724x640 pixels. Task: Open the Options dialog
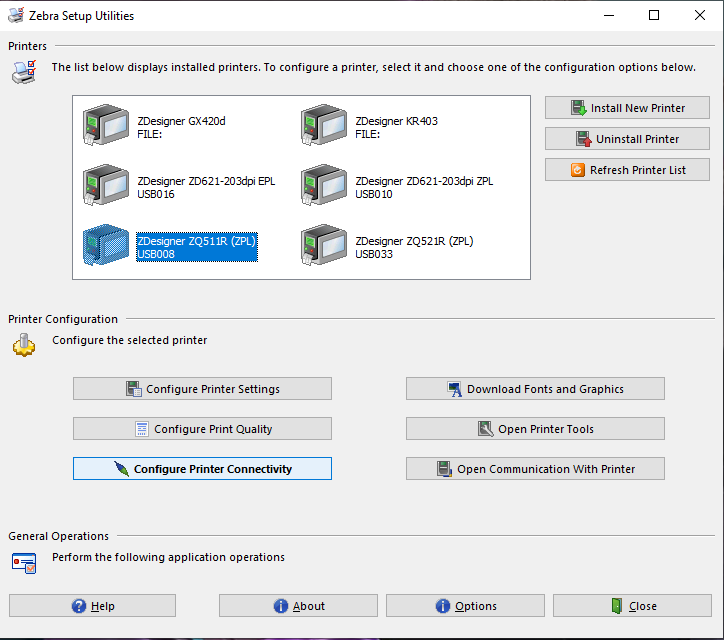click(x=465, y=606)
